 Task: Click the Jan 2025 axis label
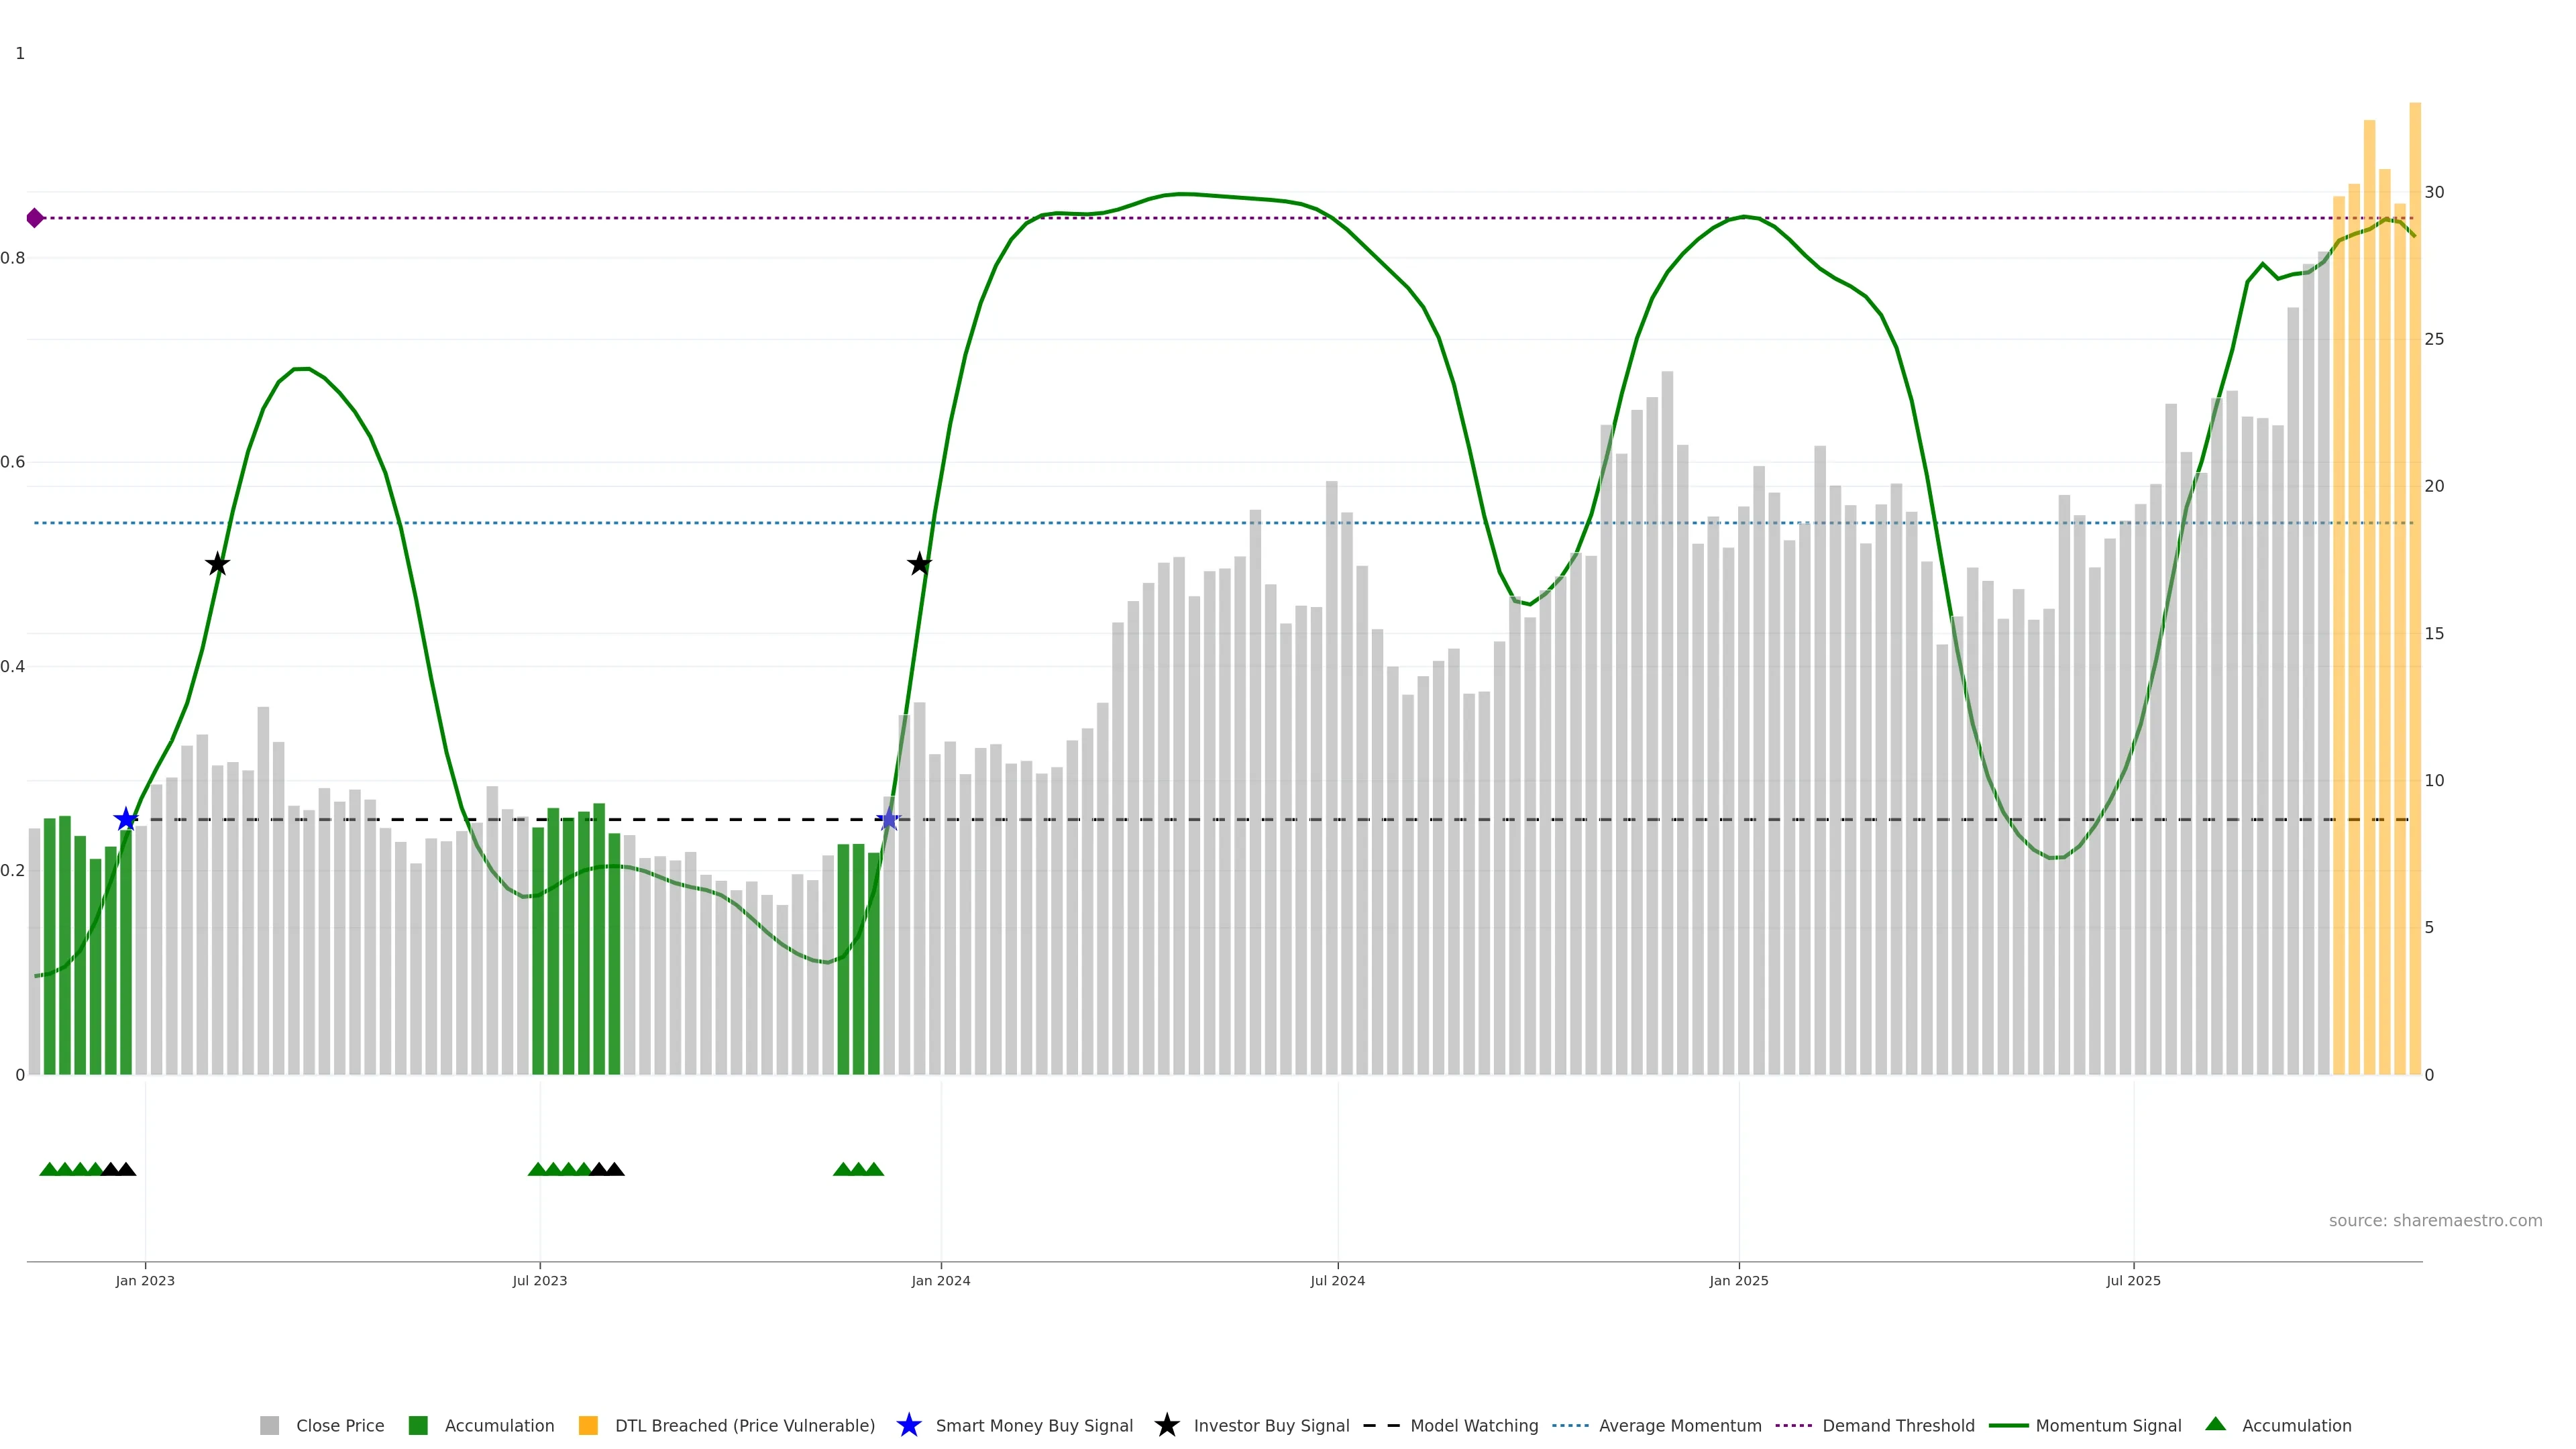tap(1738, 1281)
